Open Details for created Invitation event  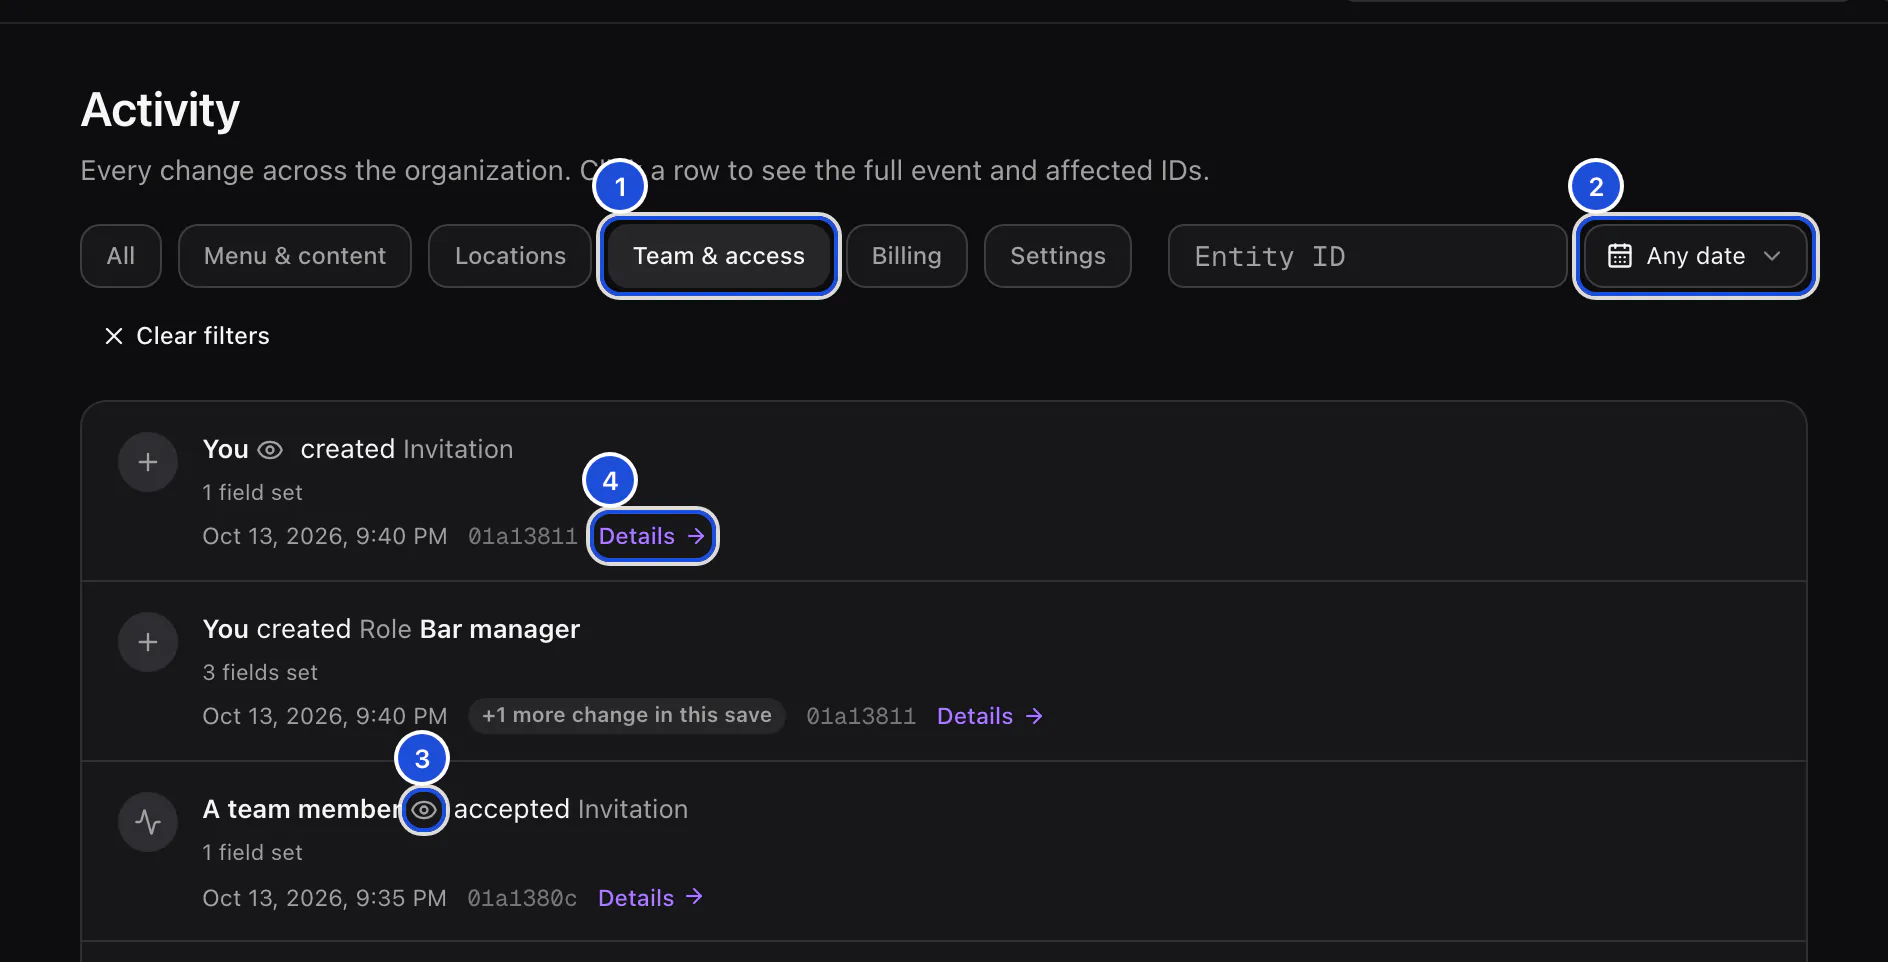click(x=652, y=536)
